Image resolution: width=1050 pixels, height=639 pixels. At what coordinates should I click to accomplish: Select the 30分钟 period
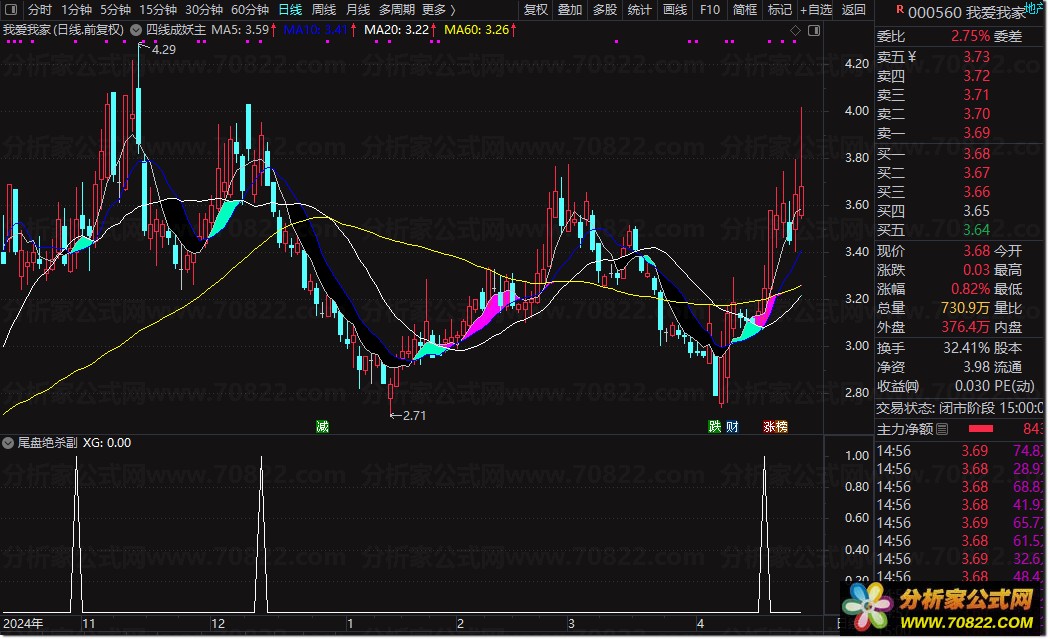point(204,9)
